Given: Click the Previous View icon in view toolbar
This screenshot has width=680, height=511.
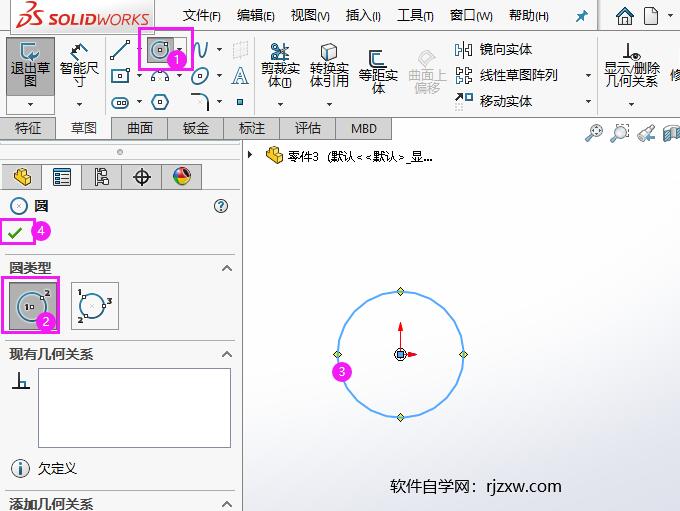Looking at the screenshot, I should click(646, 133).
